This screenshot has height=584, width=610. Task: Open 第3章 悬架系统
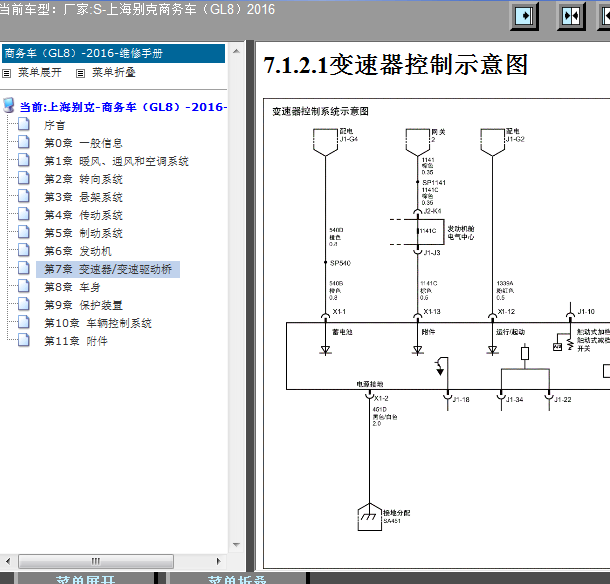pos(83,197)
